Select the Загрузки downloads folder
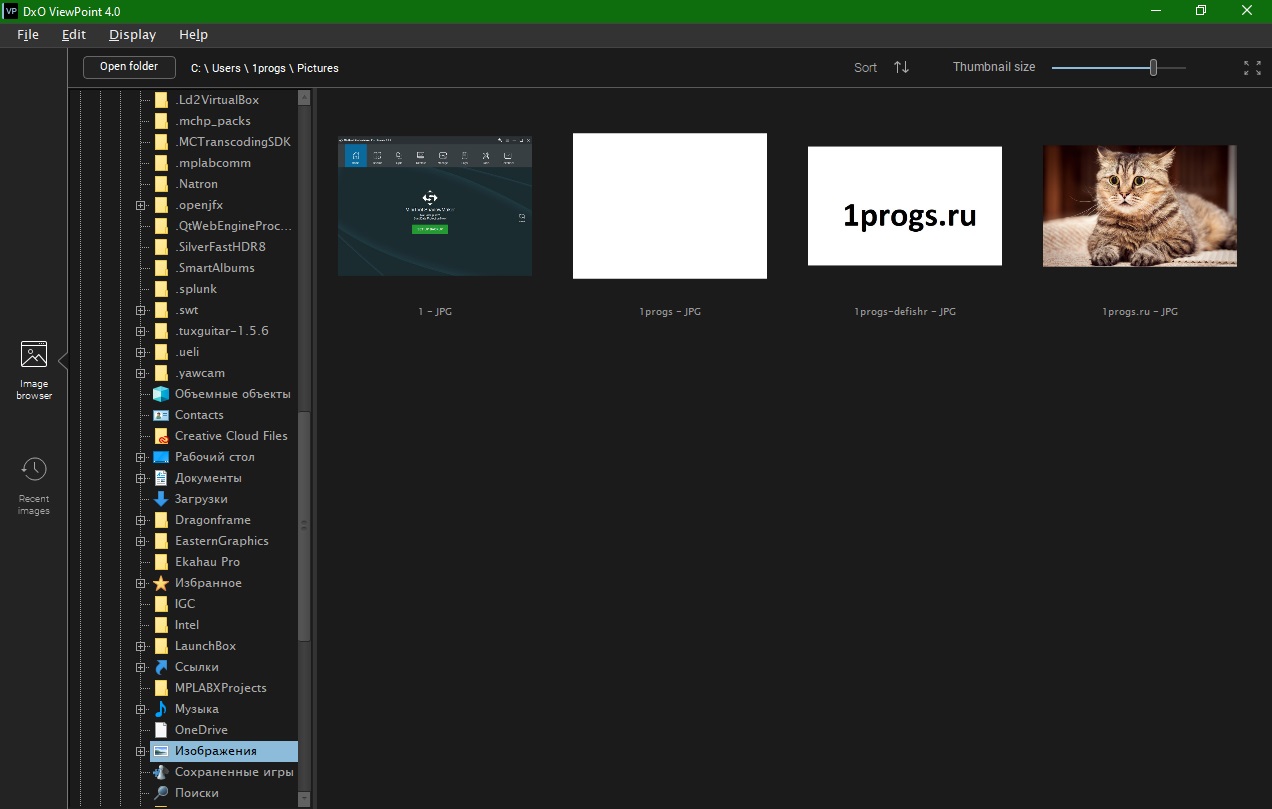 click(201, 499)
